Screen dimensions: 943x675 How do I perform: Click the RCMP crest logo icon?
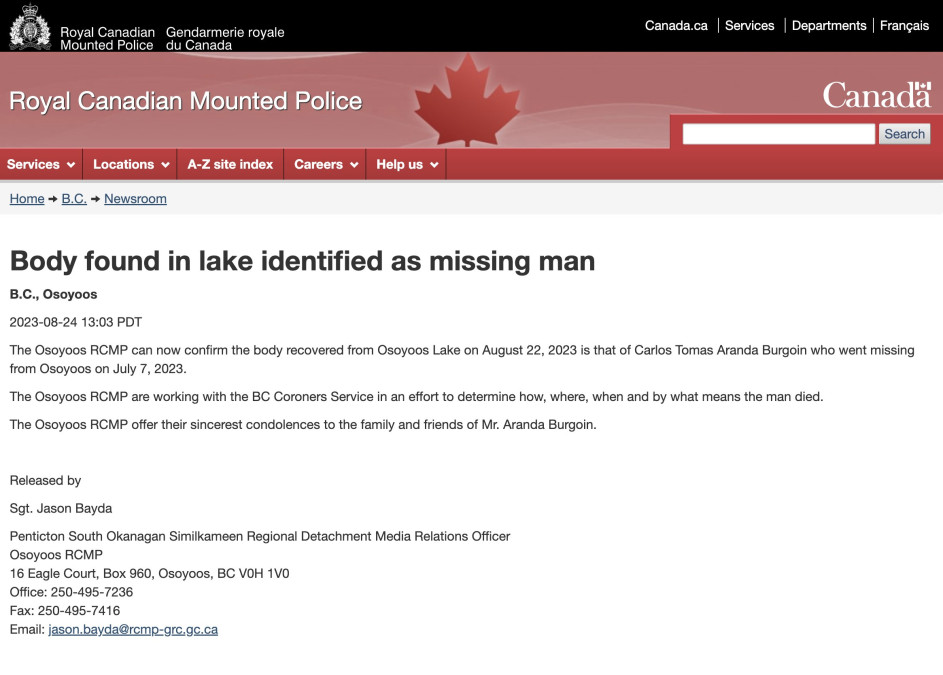pos(29,27)
